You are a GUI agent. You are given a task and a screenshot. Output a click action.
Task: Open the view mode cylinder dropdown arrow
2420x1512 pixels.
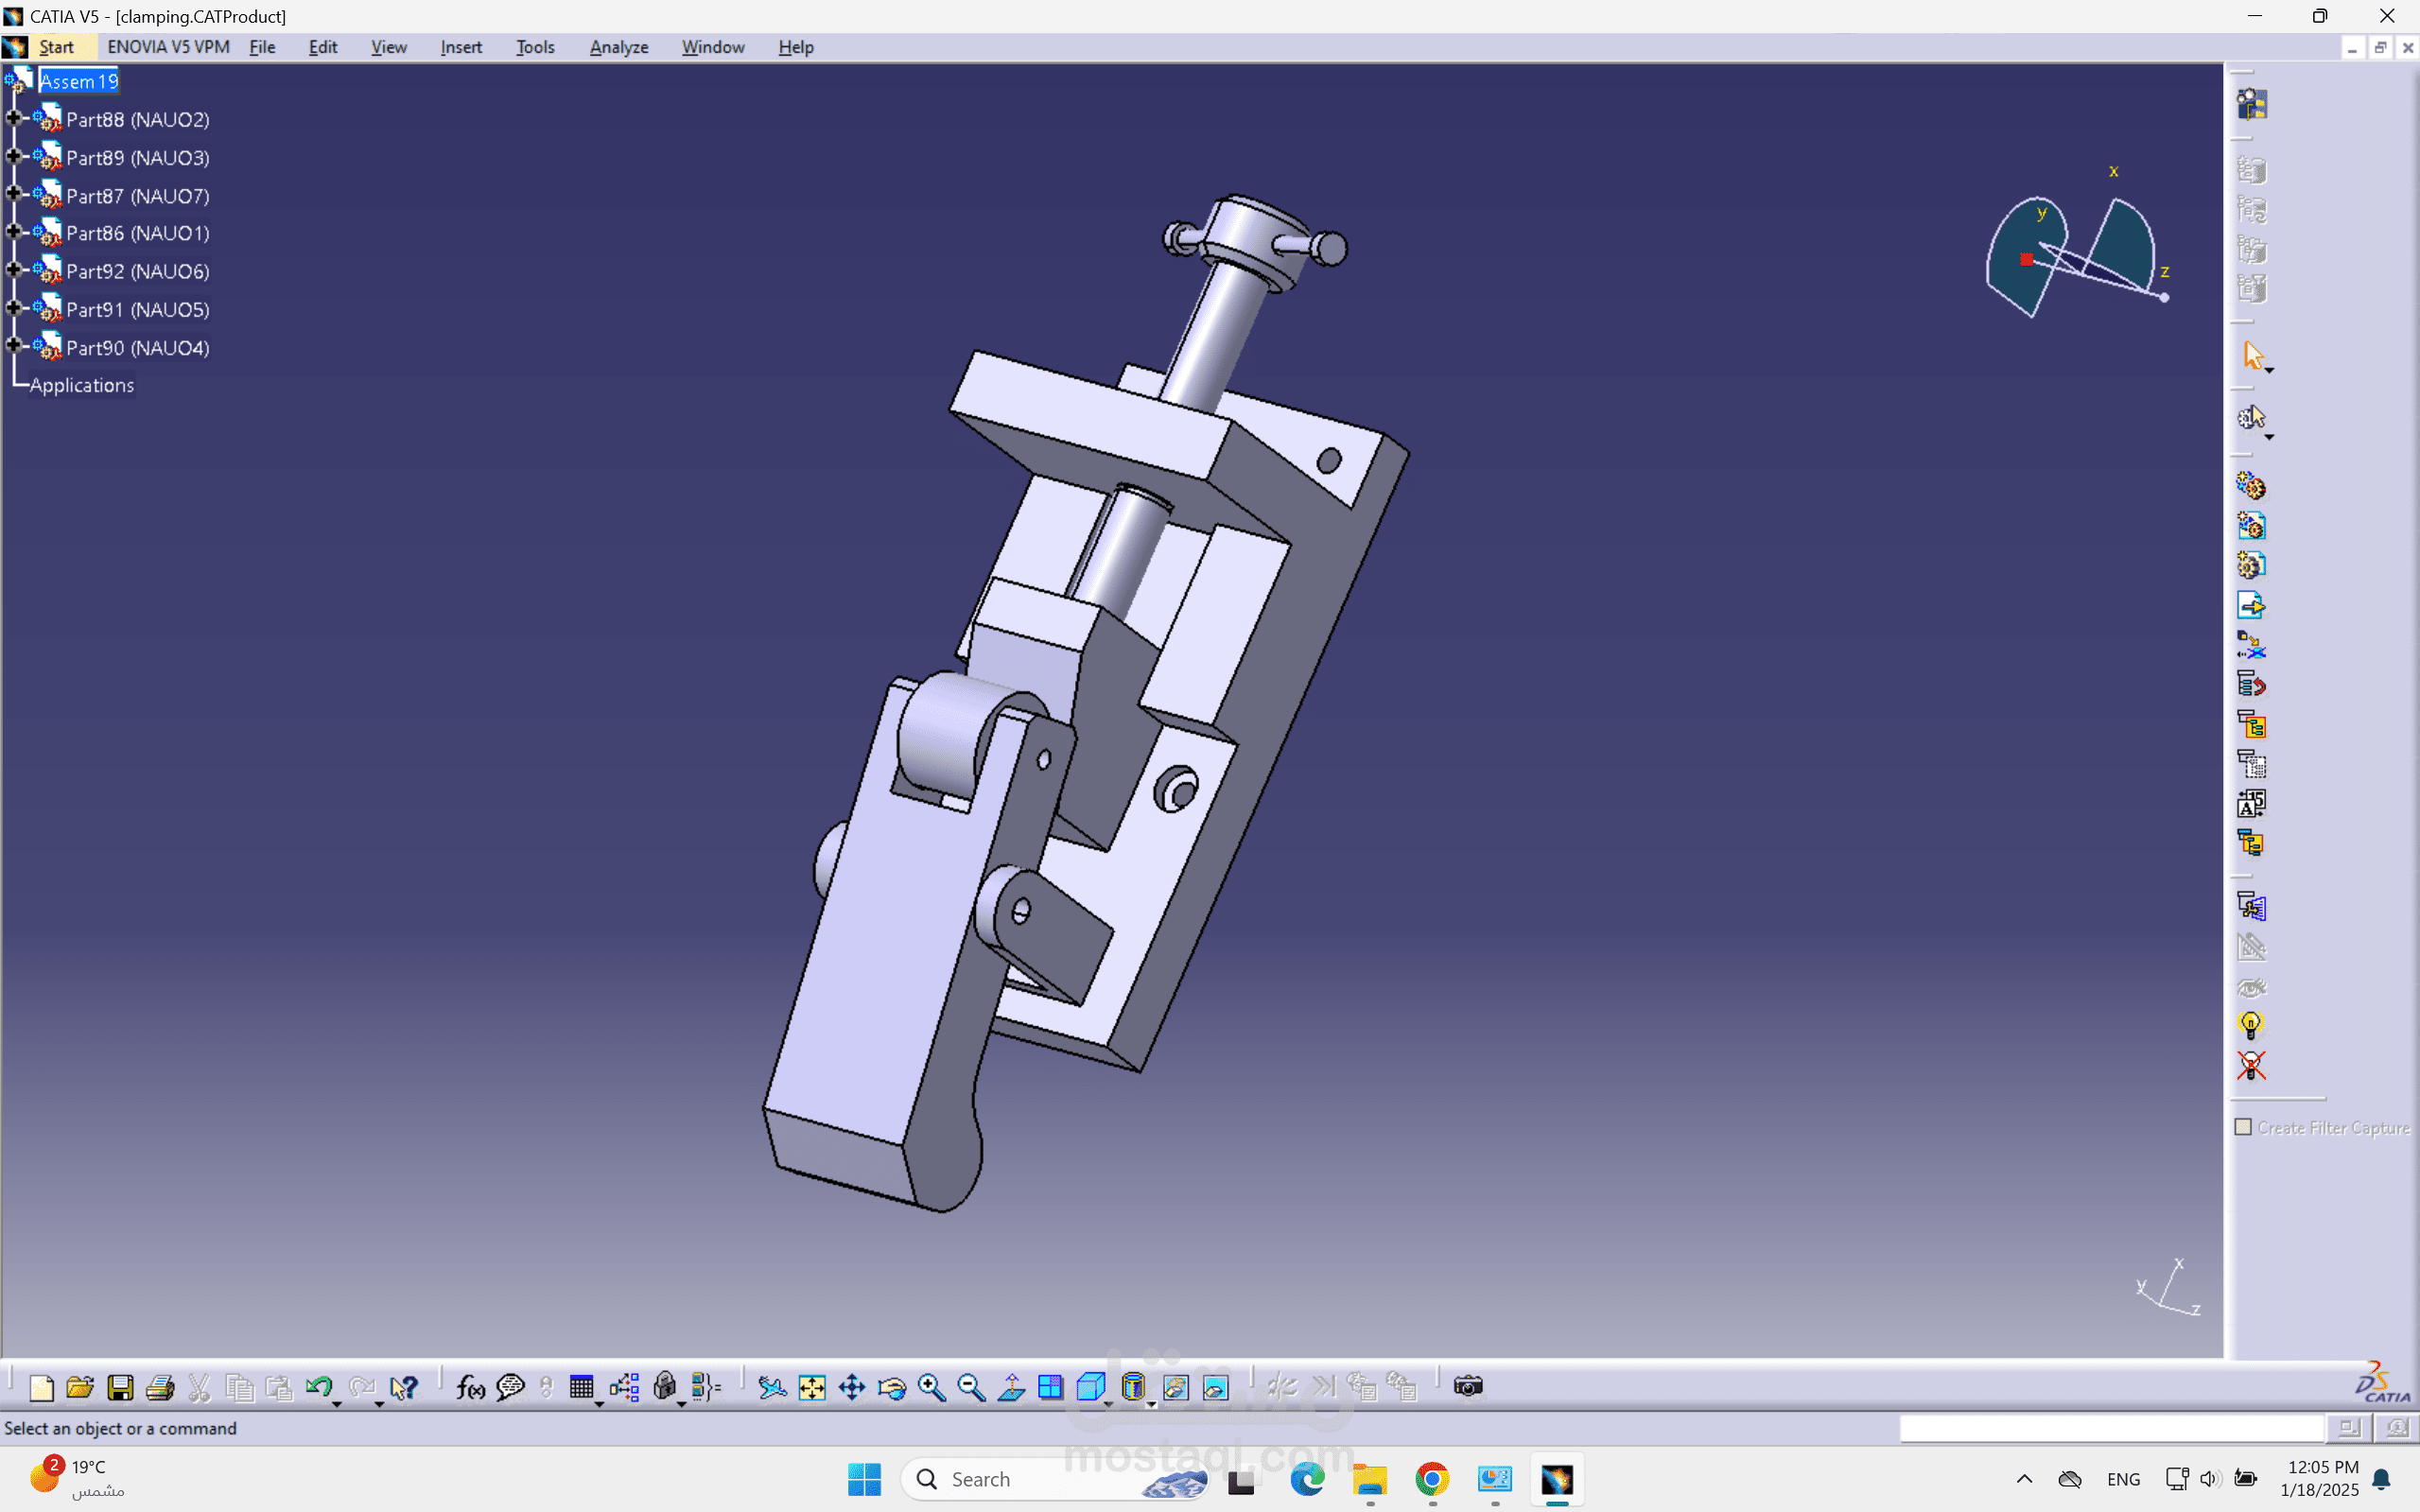point(1151,1404)
